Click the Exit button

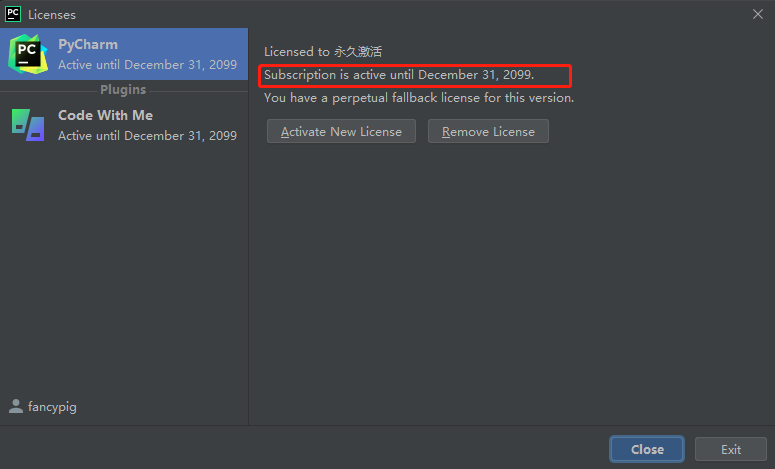731,449
